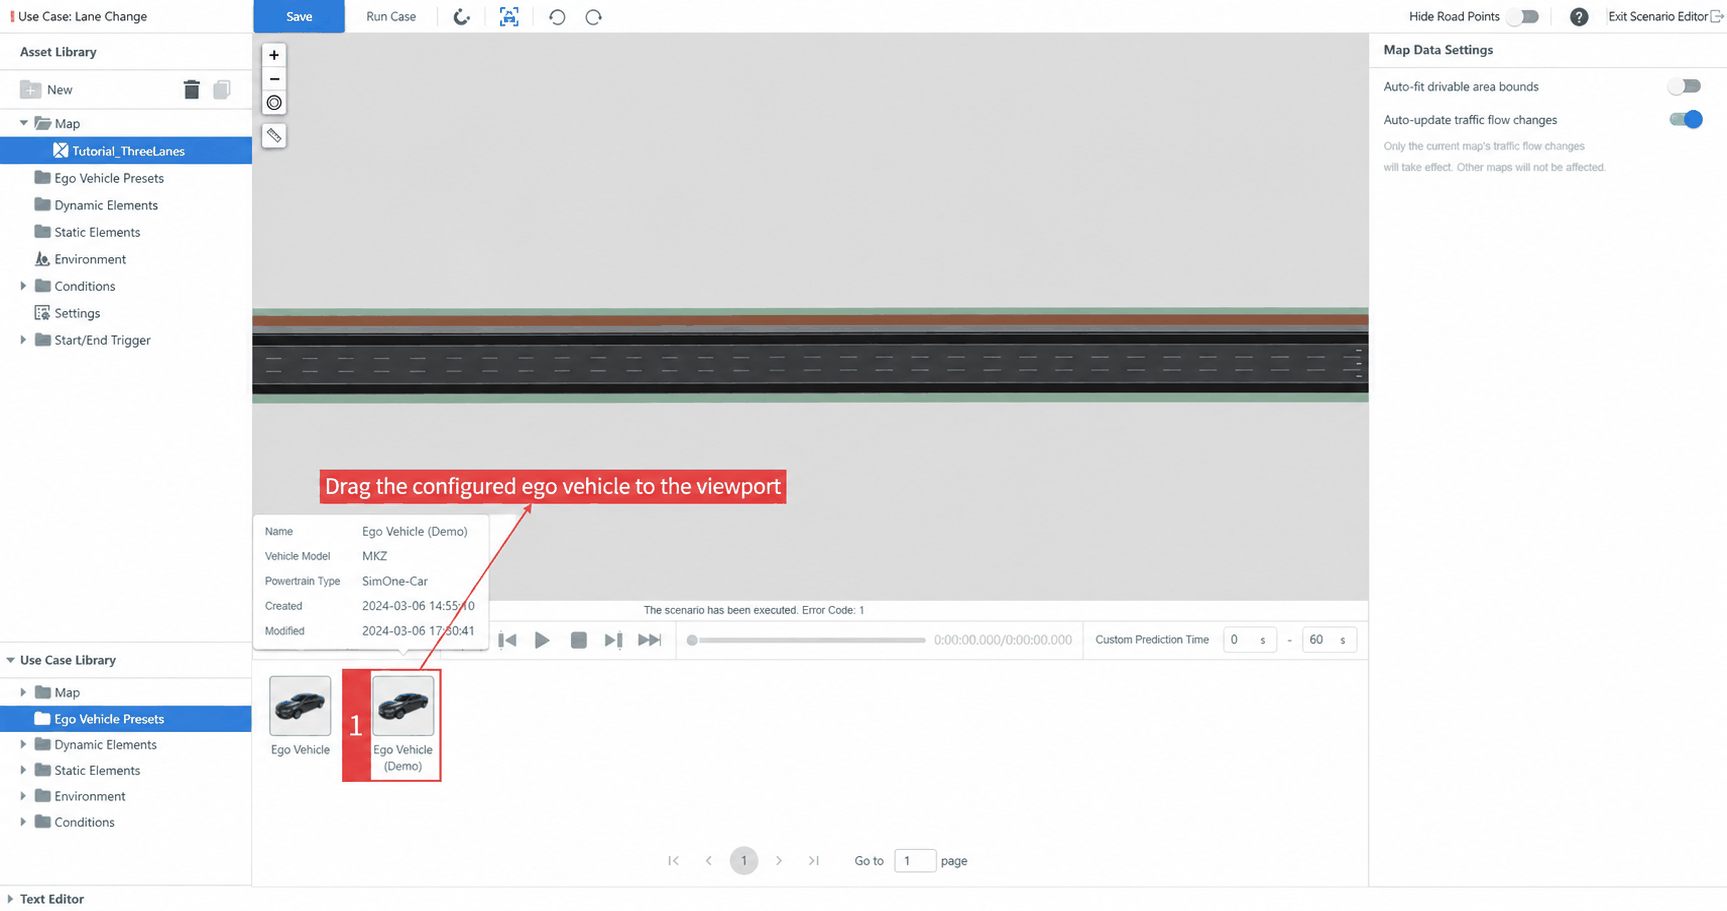Image resolution: width=1727 pixels, height=911 pixels.
Task: Click the prediction start time field
Action: (1250, 640)
